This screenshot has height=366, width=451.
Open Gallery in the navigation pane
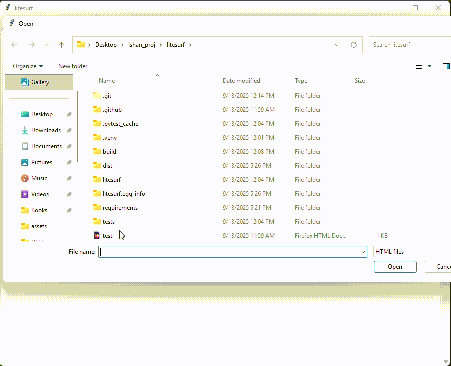coord(39,82)
